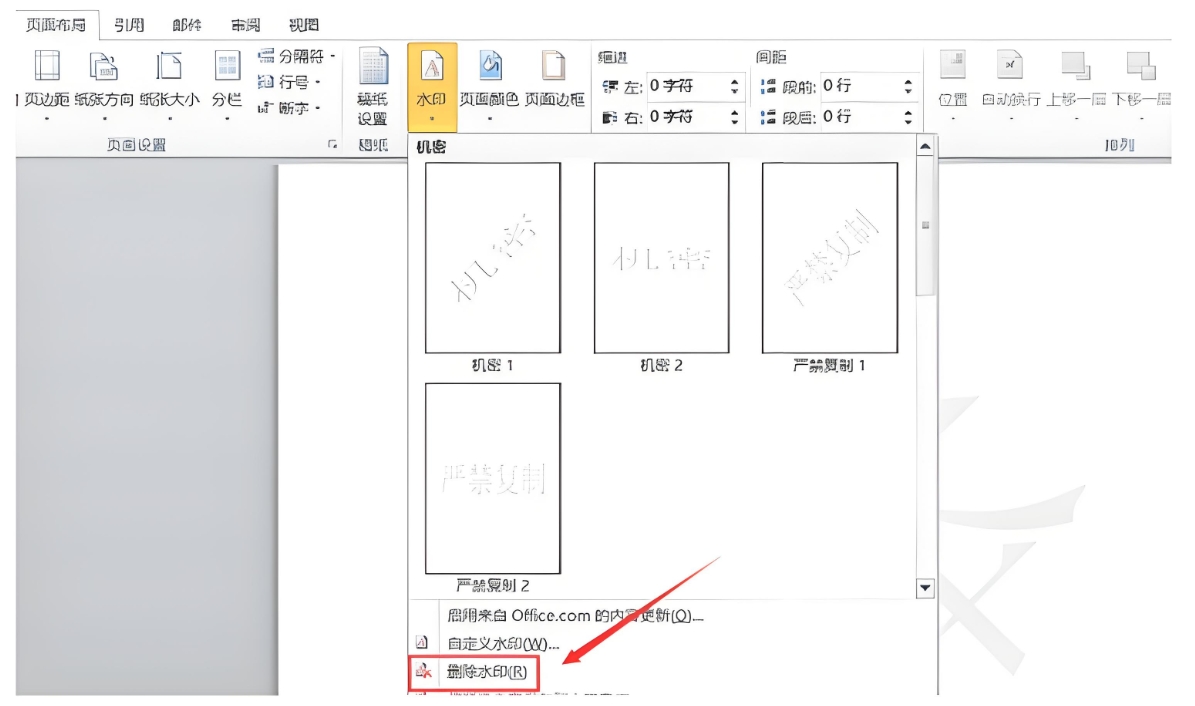Click the watermark gallery scrollbar down arrow
The image size is (1195, 706).
click(923, 588)
